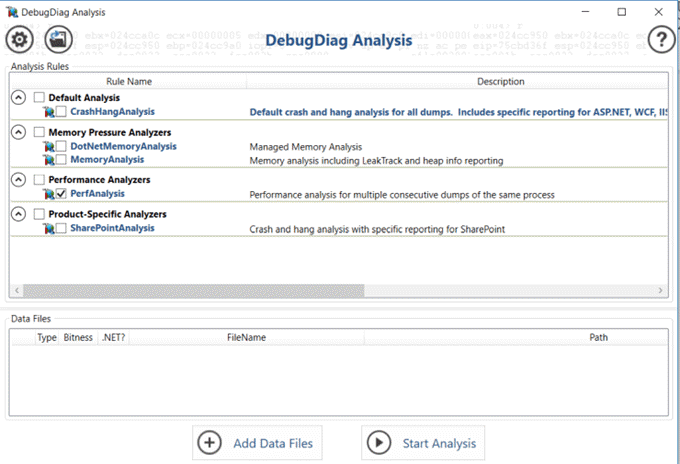
Task: Click the Rule Name column header
Action: coord(128,81)
